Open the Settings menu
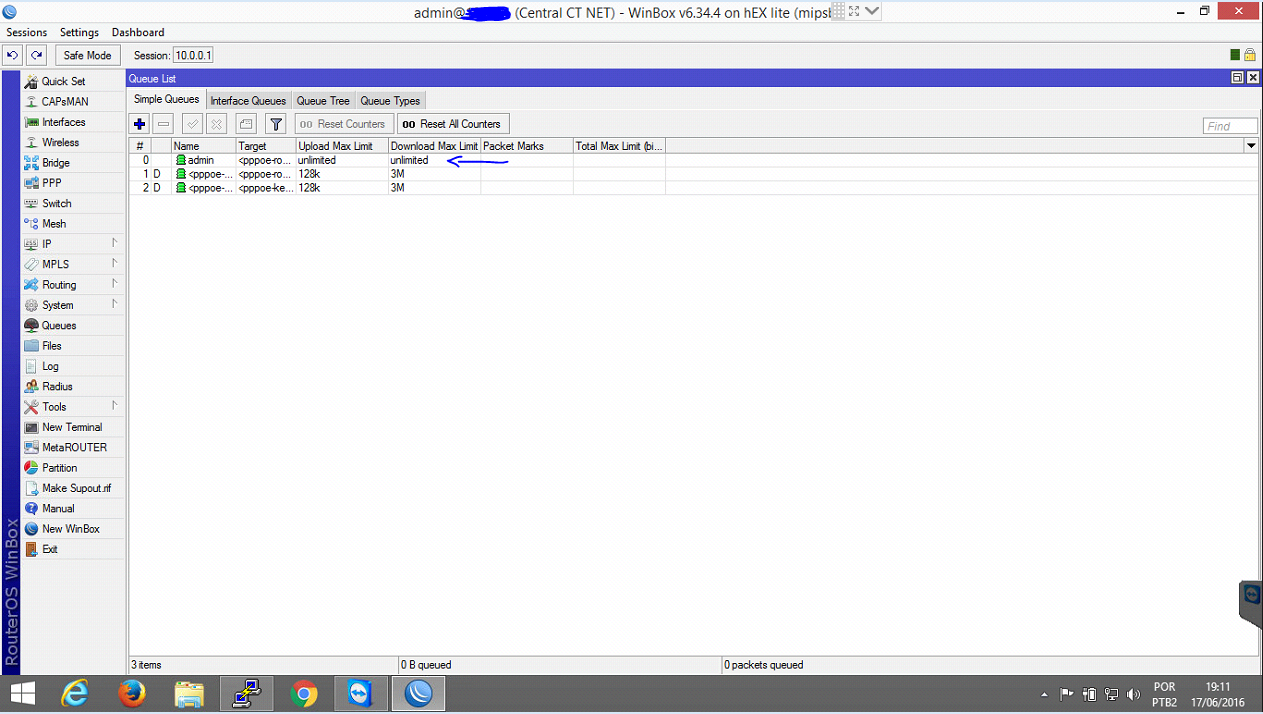 (x=79, y=32)
